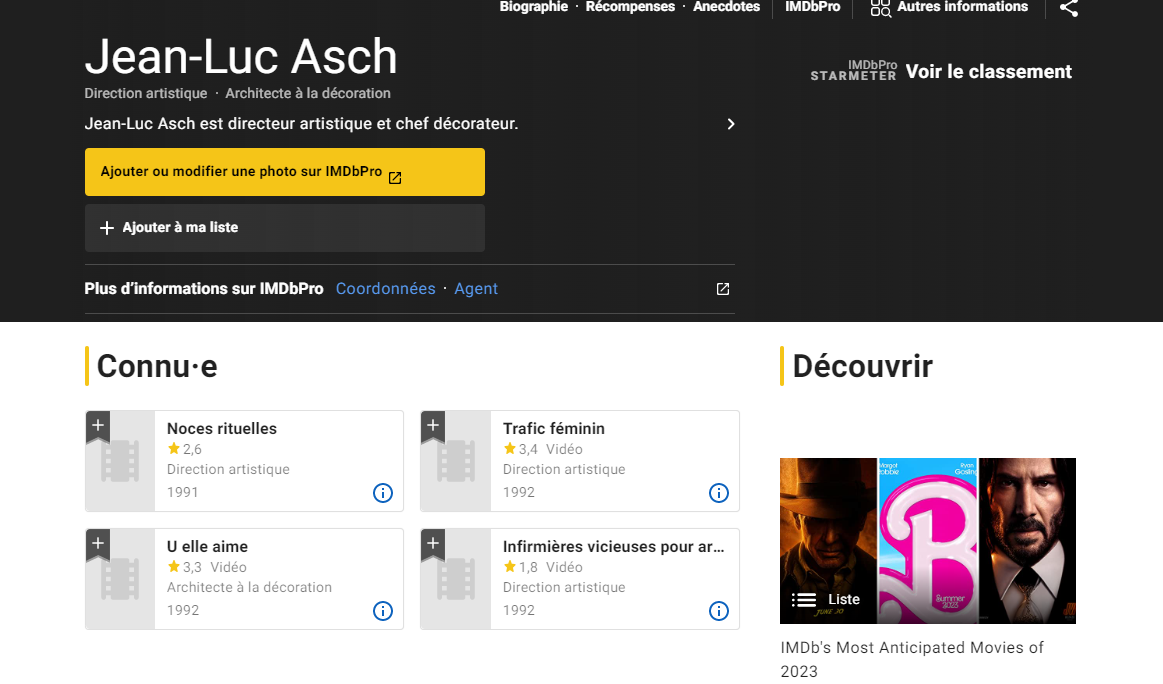Screen dimensions: 1163x684
Task: Click Ajouter à ma liste button
Action: [x=285, y=228]
